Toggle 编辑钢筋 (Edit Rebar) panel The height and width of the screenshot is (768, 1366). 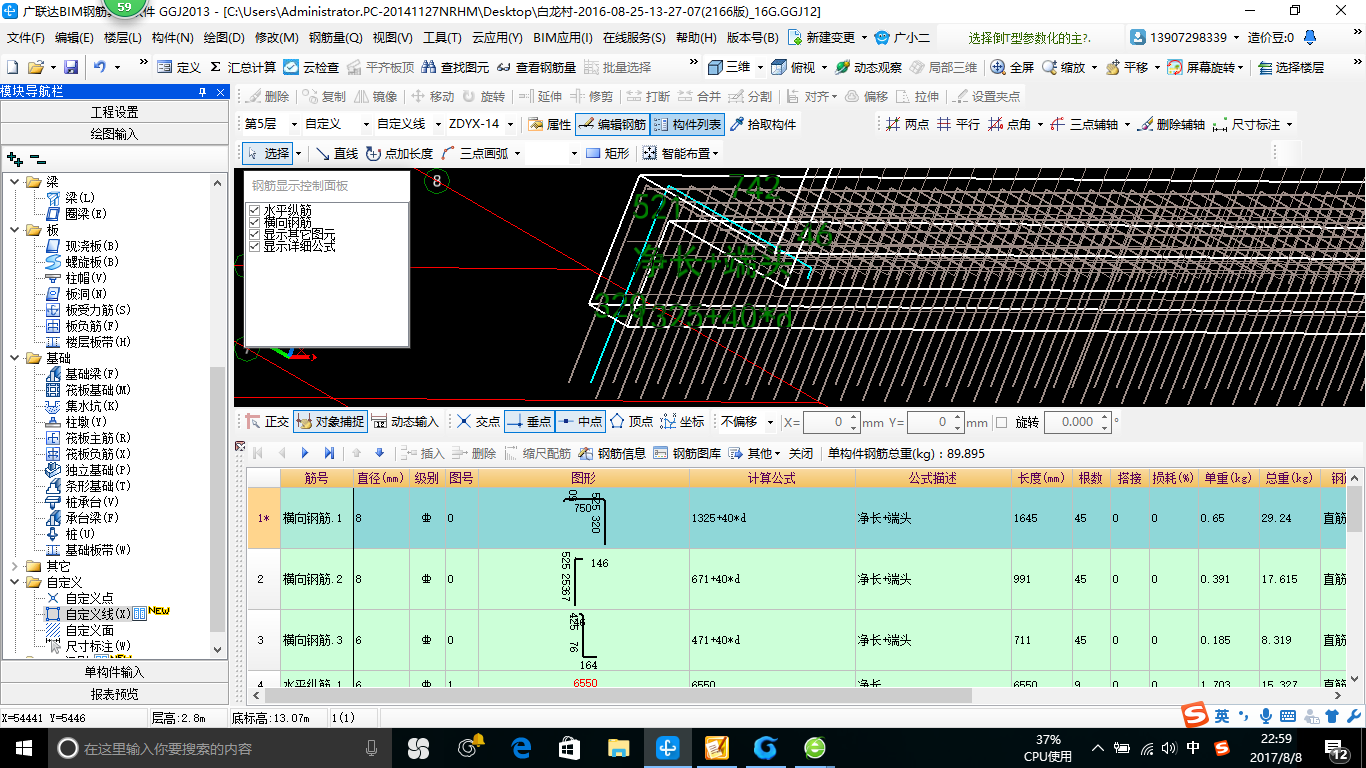pyautogui.click(x=612, y=125)
